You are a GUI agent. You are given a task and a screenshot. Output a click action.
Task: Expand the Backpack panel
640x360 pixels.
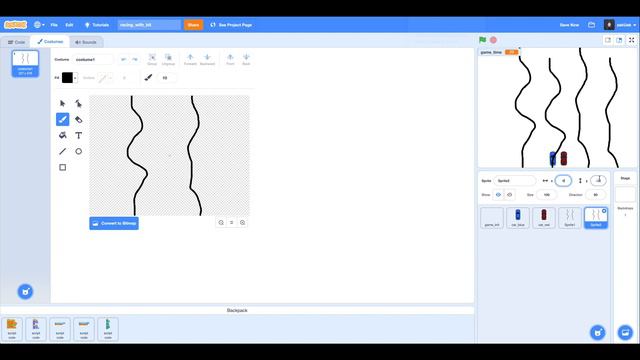(x=237, y=311)
